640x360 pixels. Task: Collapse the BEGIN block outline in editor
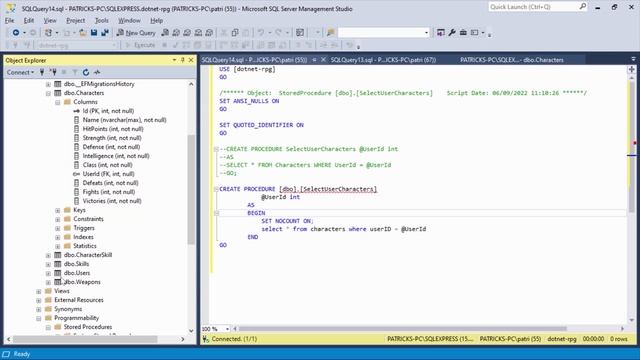[x=216, y=213]
